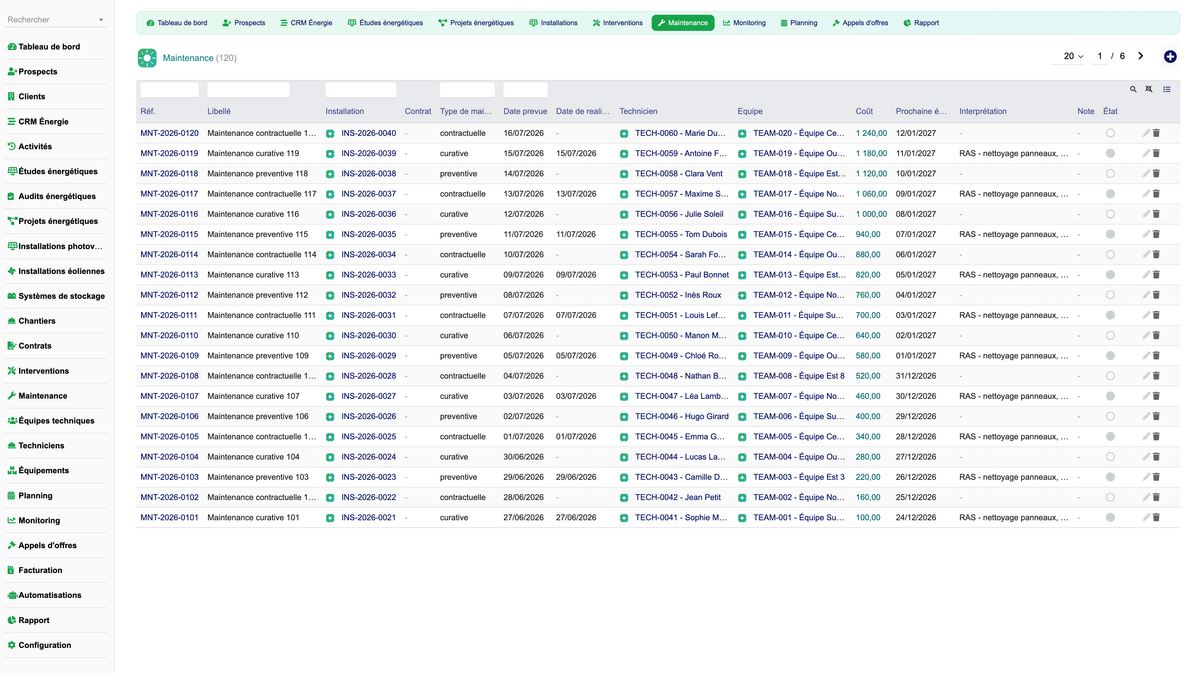Delete row MNT-2026-0101 with trash icon
Image resolution: width=1200 pixels, height=684 pixels.
(1157, 517)
